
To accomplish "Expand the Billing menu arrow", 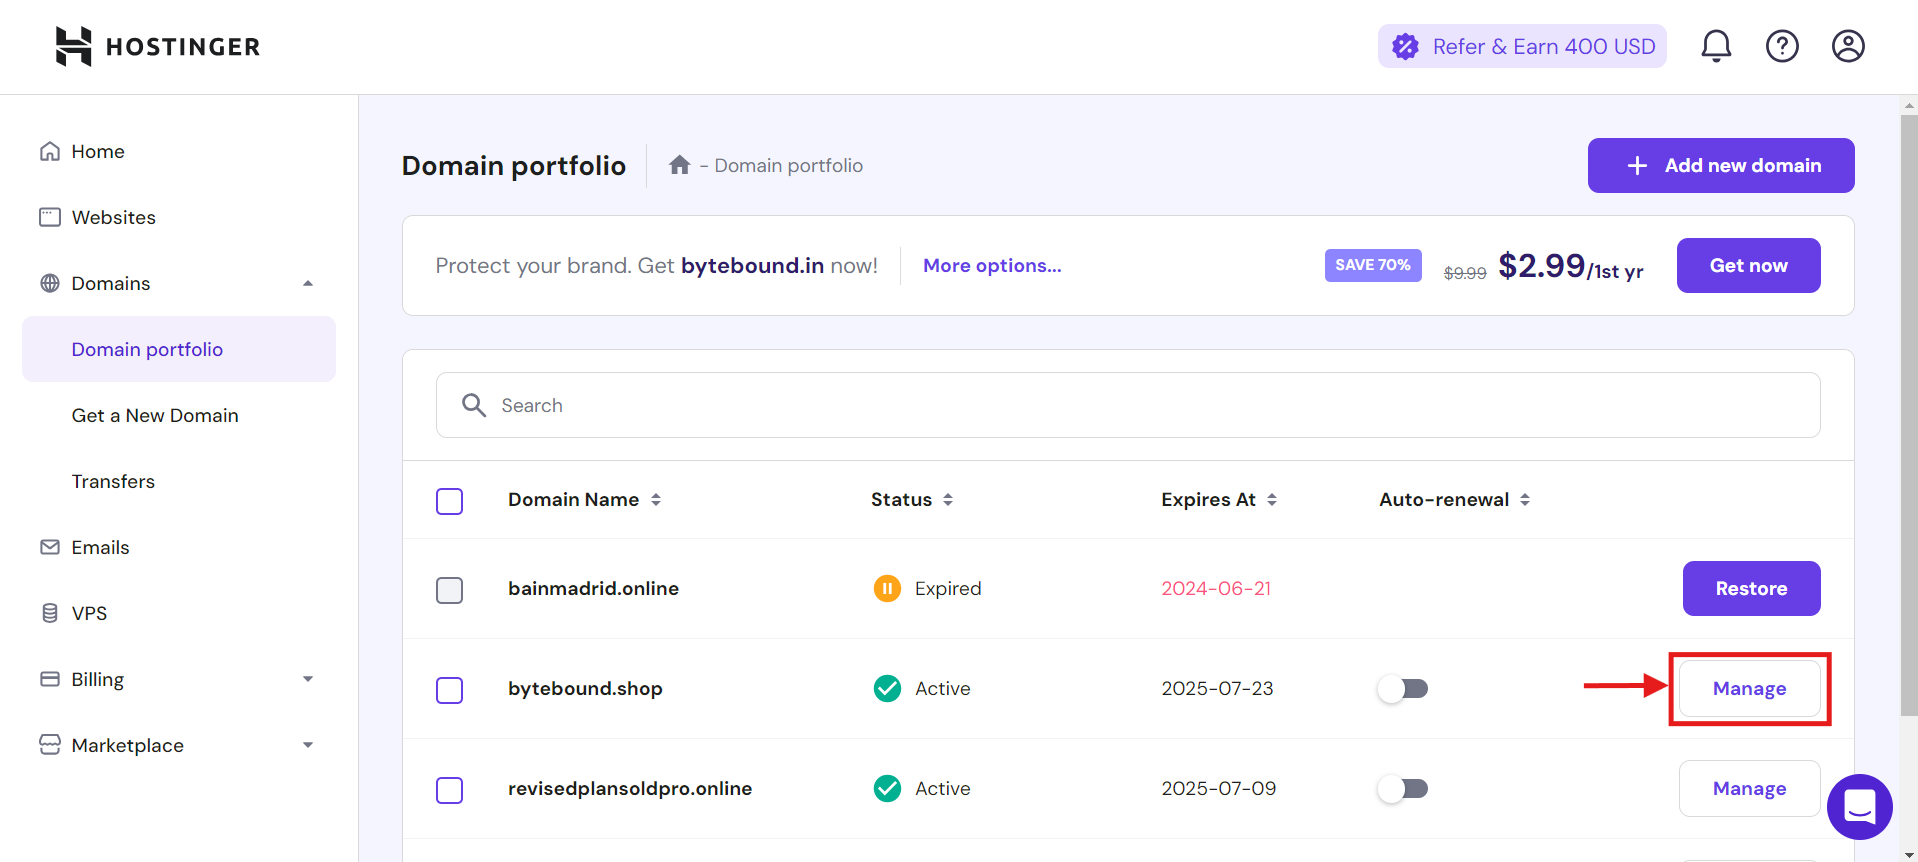I will click(308, 679).
